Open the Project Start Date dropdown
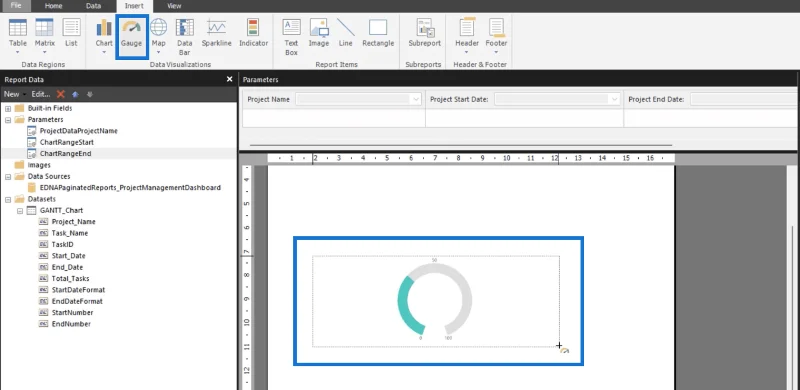Viewport: 800px width, 390px height. click(614, 100)
